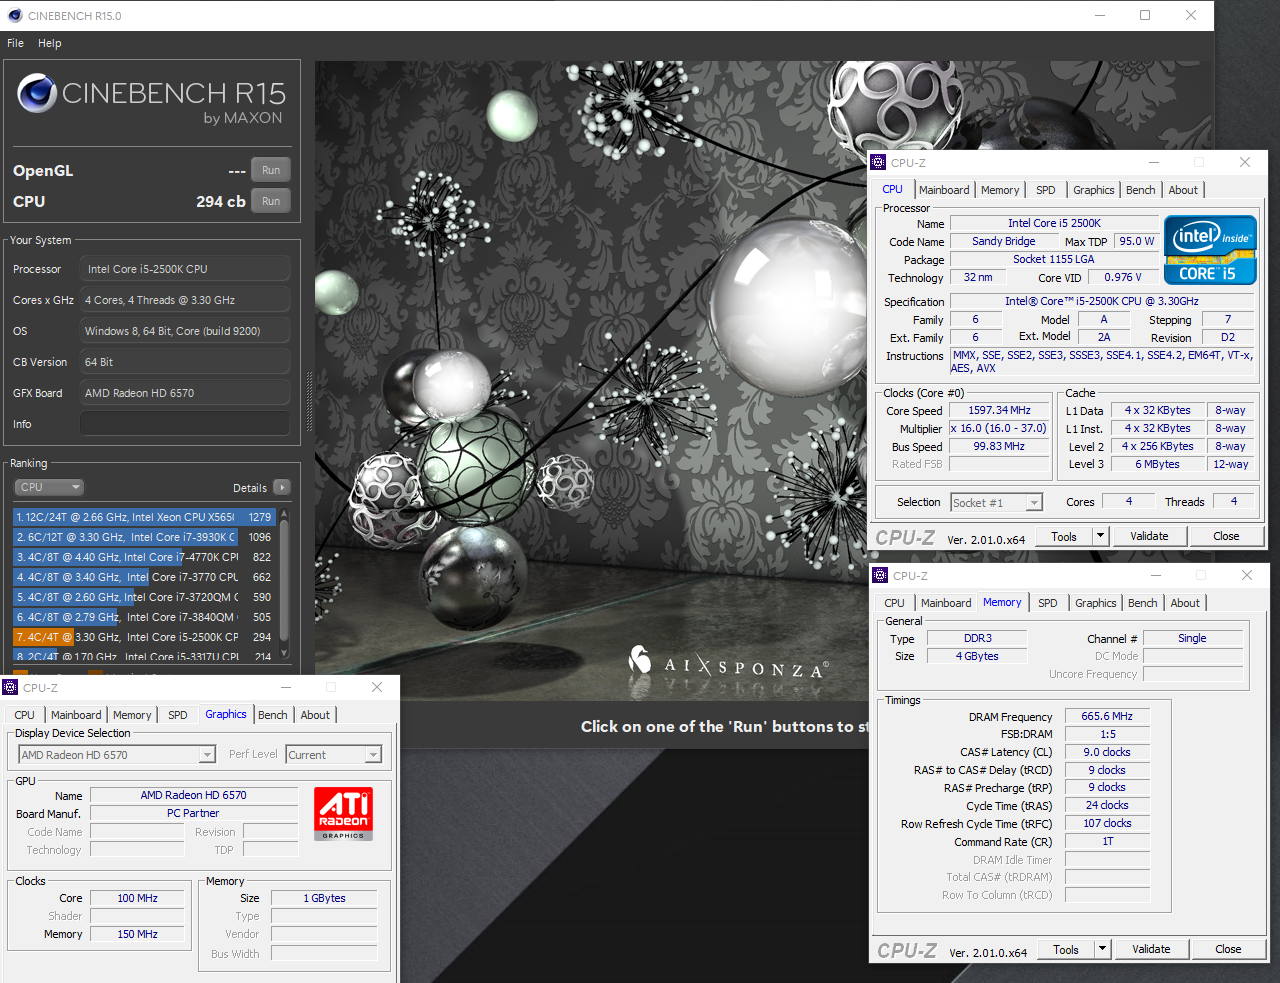
Task: Click Processor field Intel Core i5-2500K CPU
Action: [x=185, y=269]
